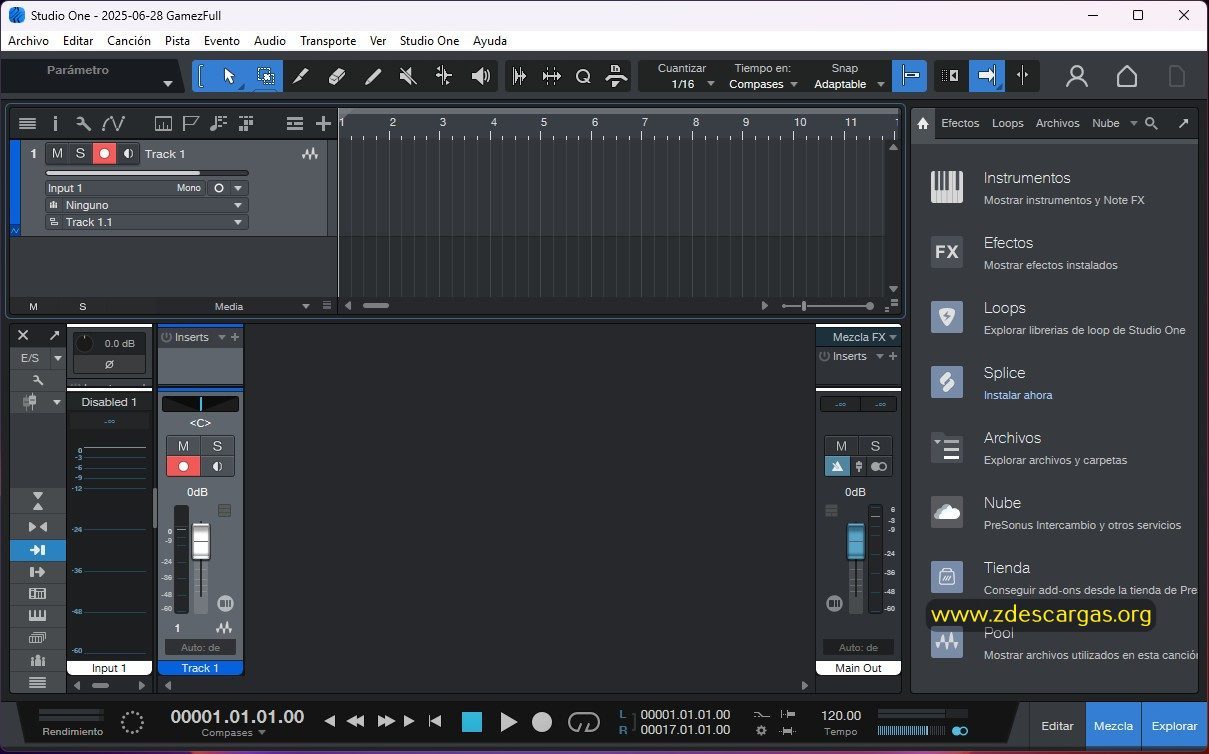
Task: Open the Splice entry icon
Action: pyautogui.click(x=946, y=382)
